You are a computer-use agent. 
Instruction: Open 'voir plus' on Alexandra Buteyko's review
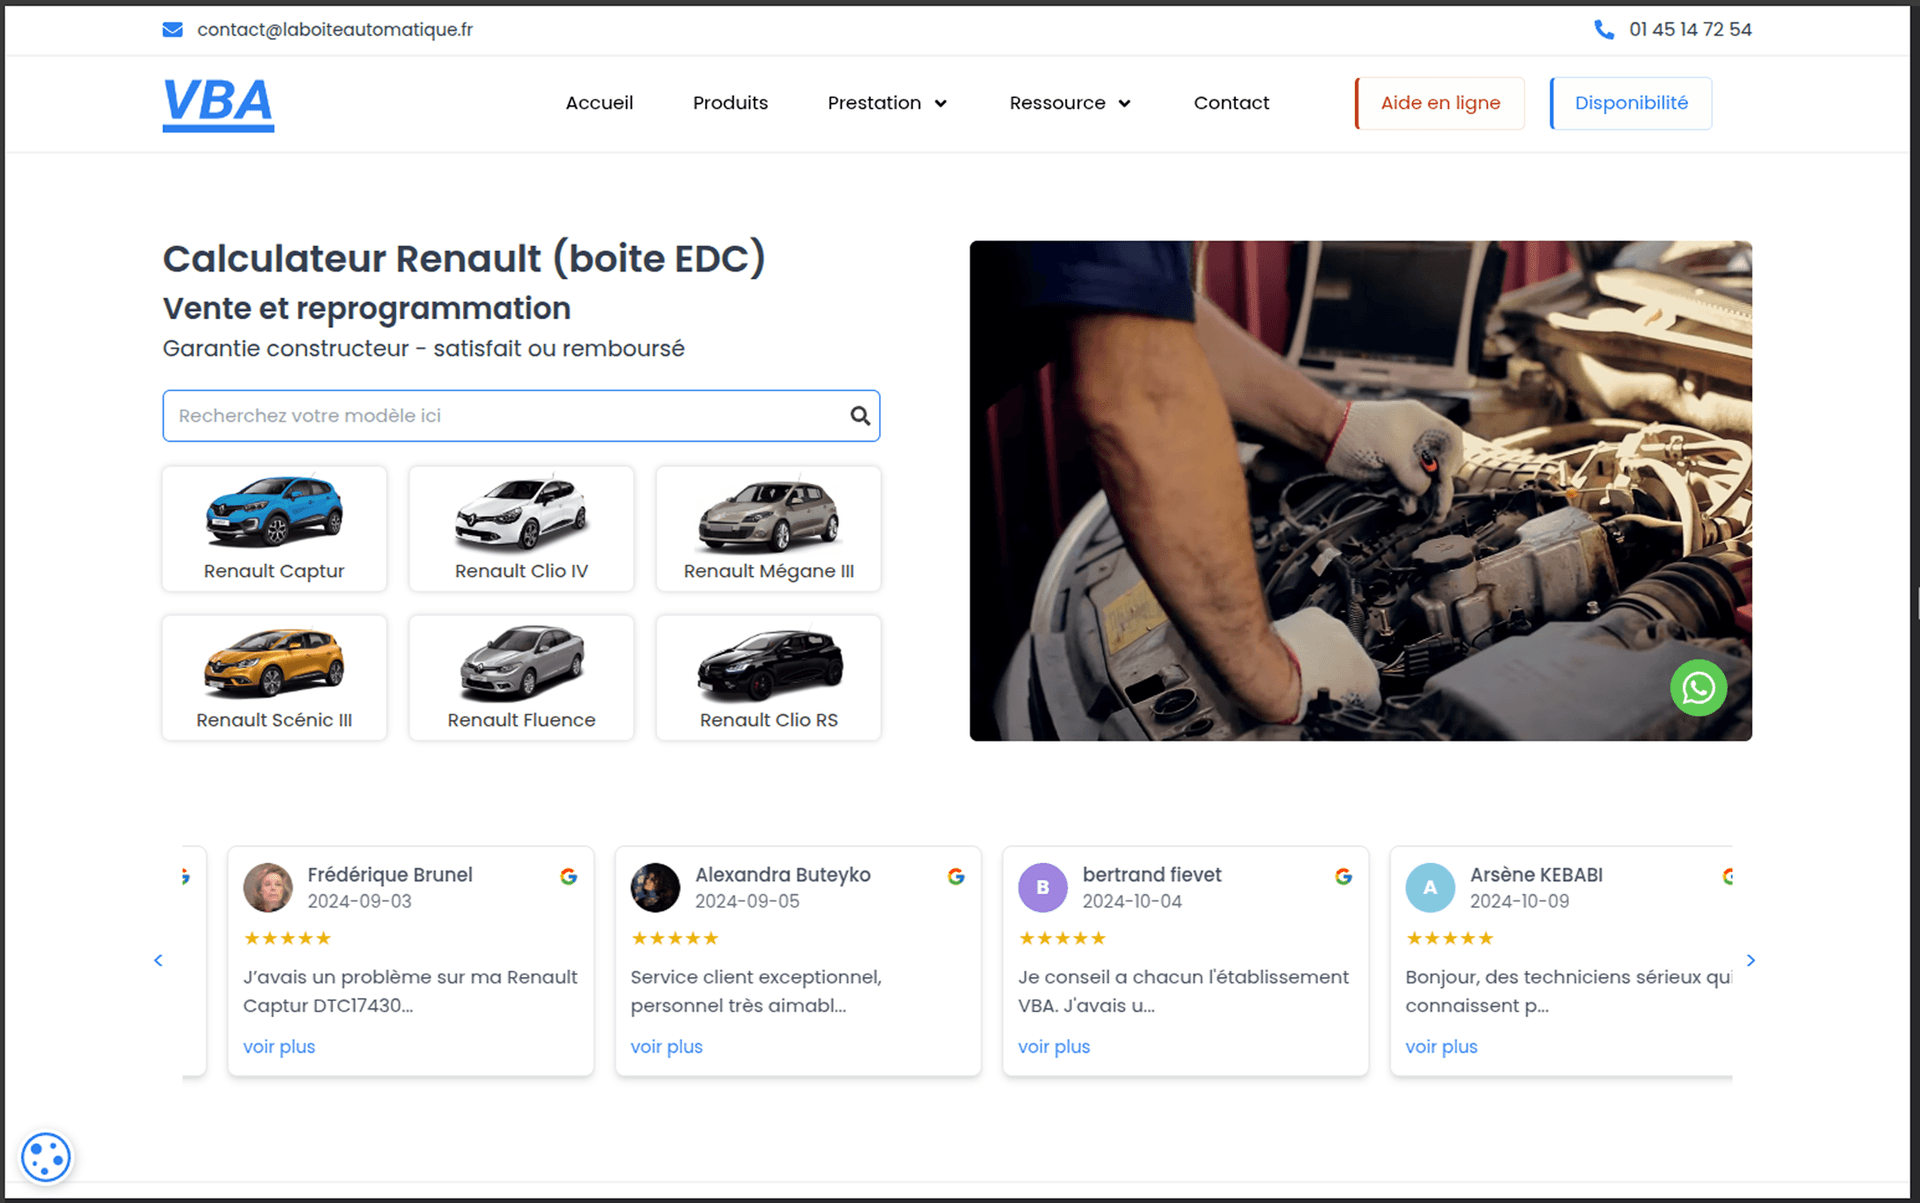[666, 1046]
